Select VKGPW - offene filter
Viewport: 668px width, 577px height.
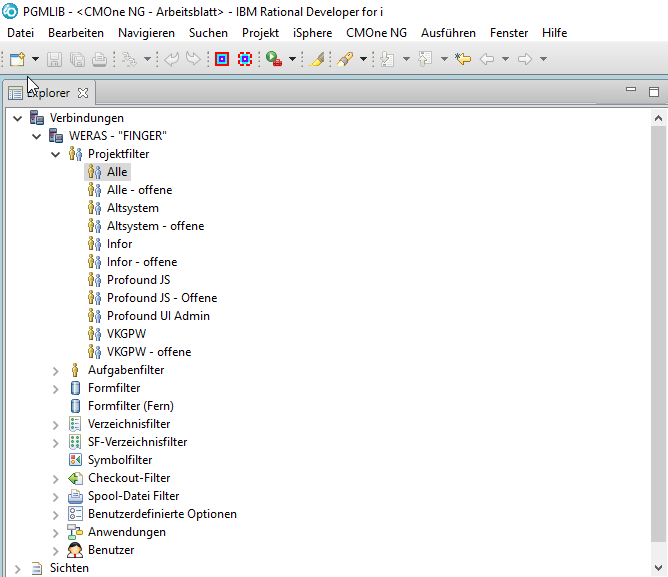tap(149, 352)
